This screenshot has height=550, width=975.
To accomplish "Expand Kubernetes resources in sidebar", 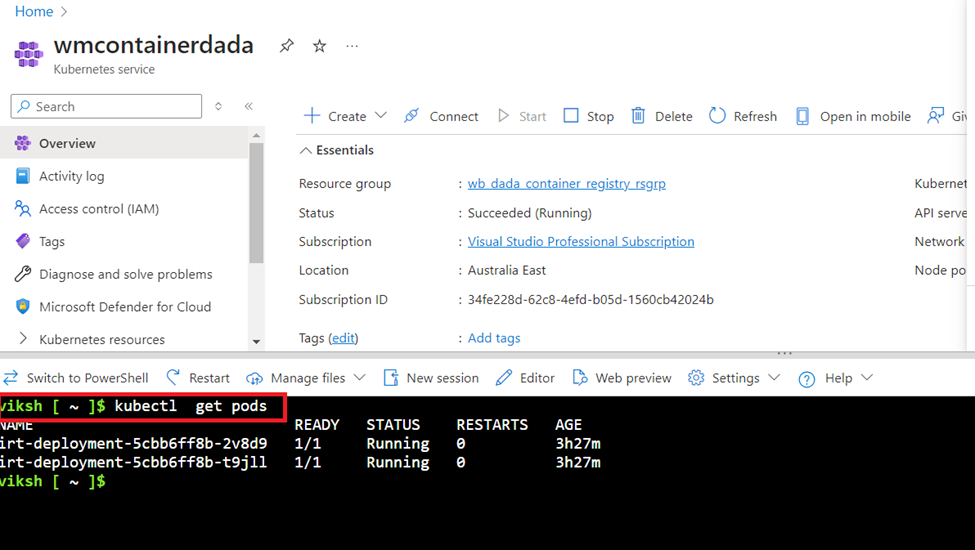I will (x=23, y=339).
